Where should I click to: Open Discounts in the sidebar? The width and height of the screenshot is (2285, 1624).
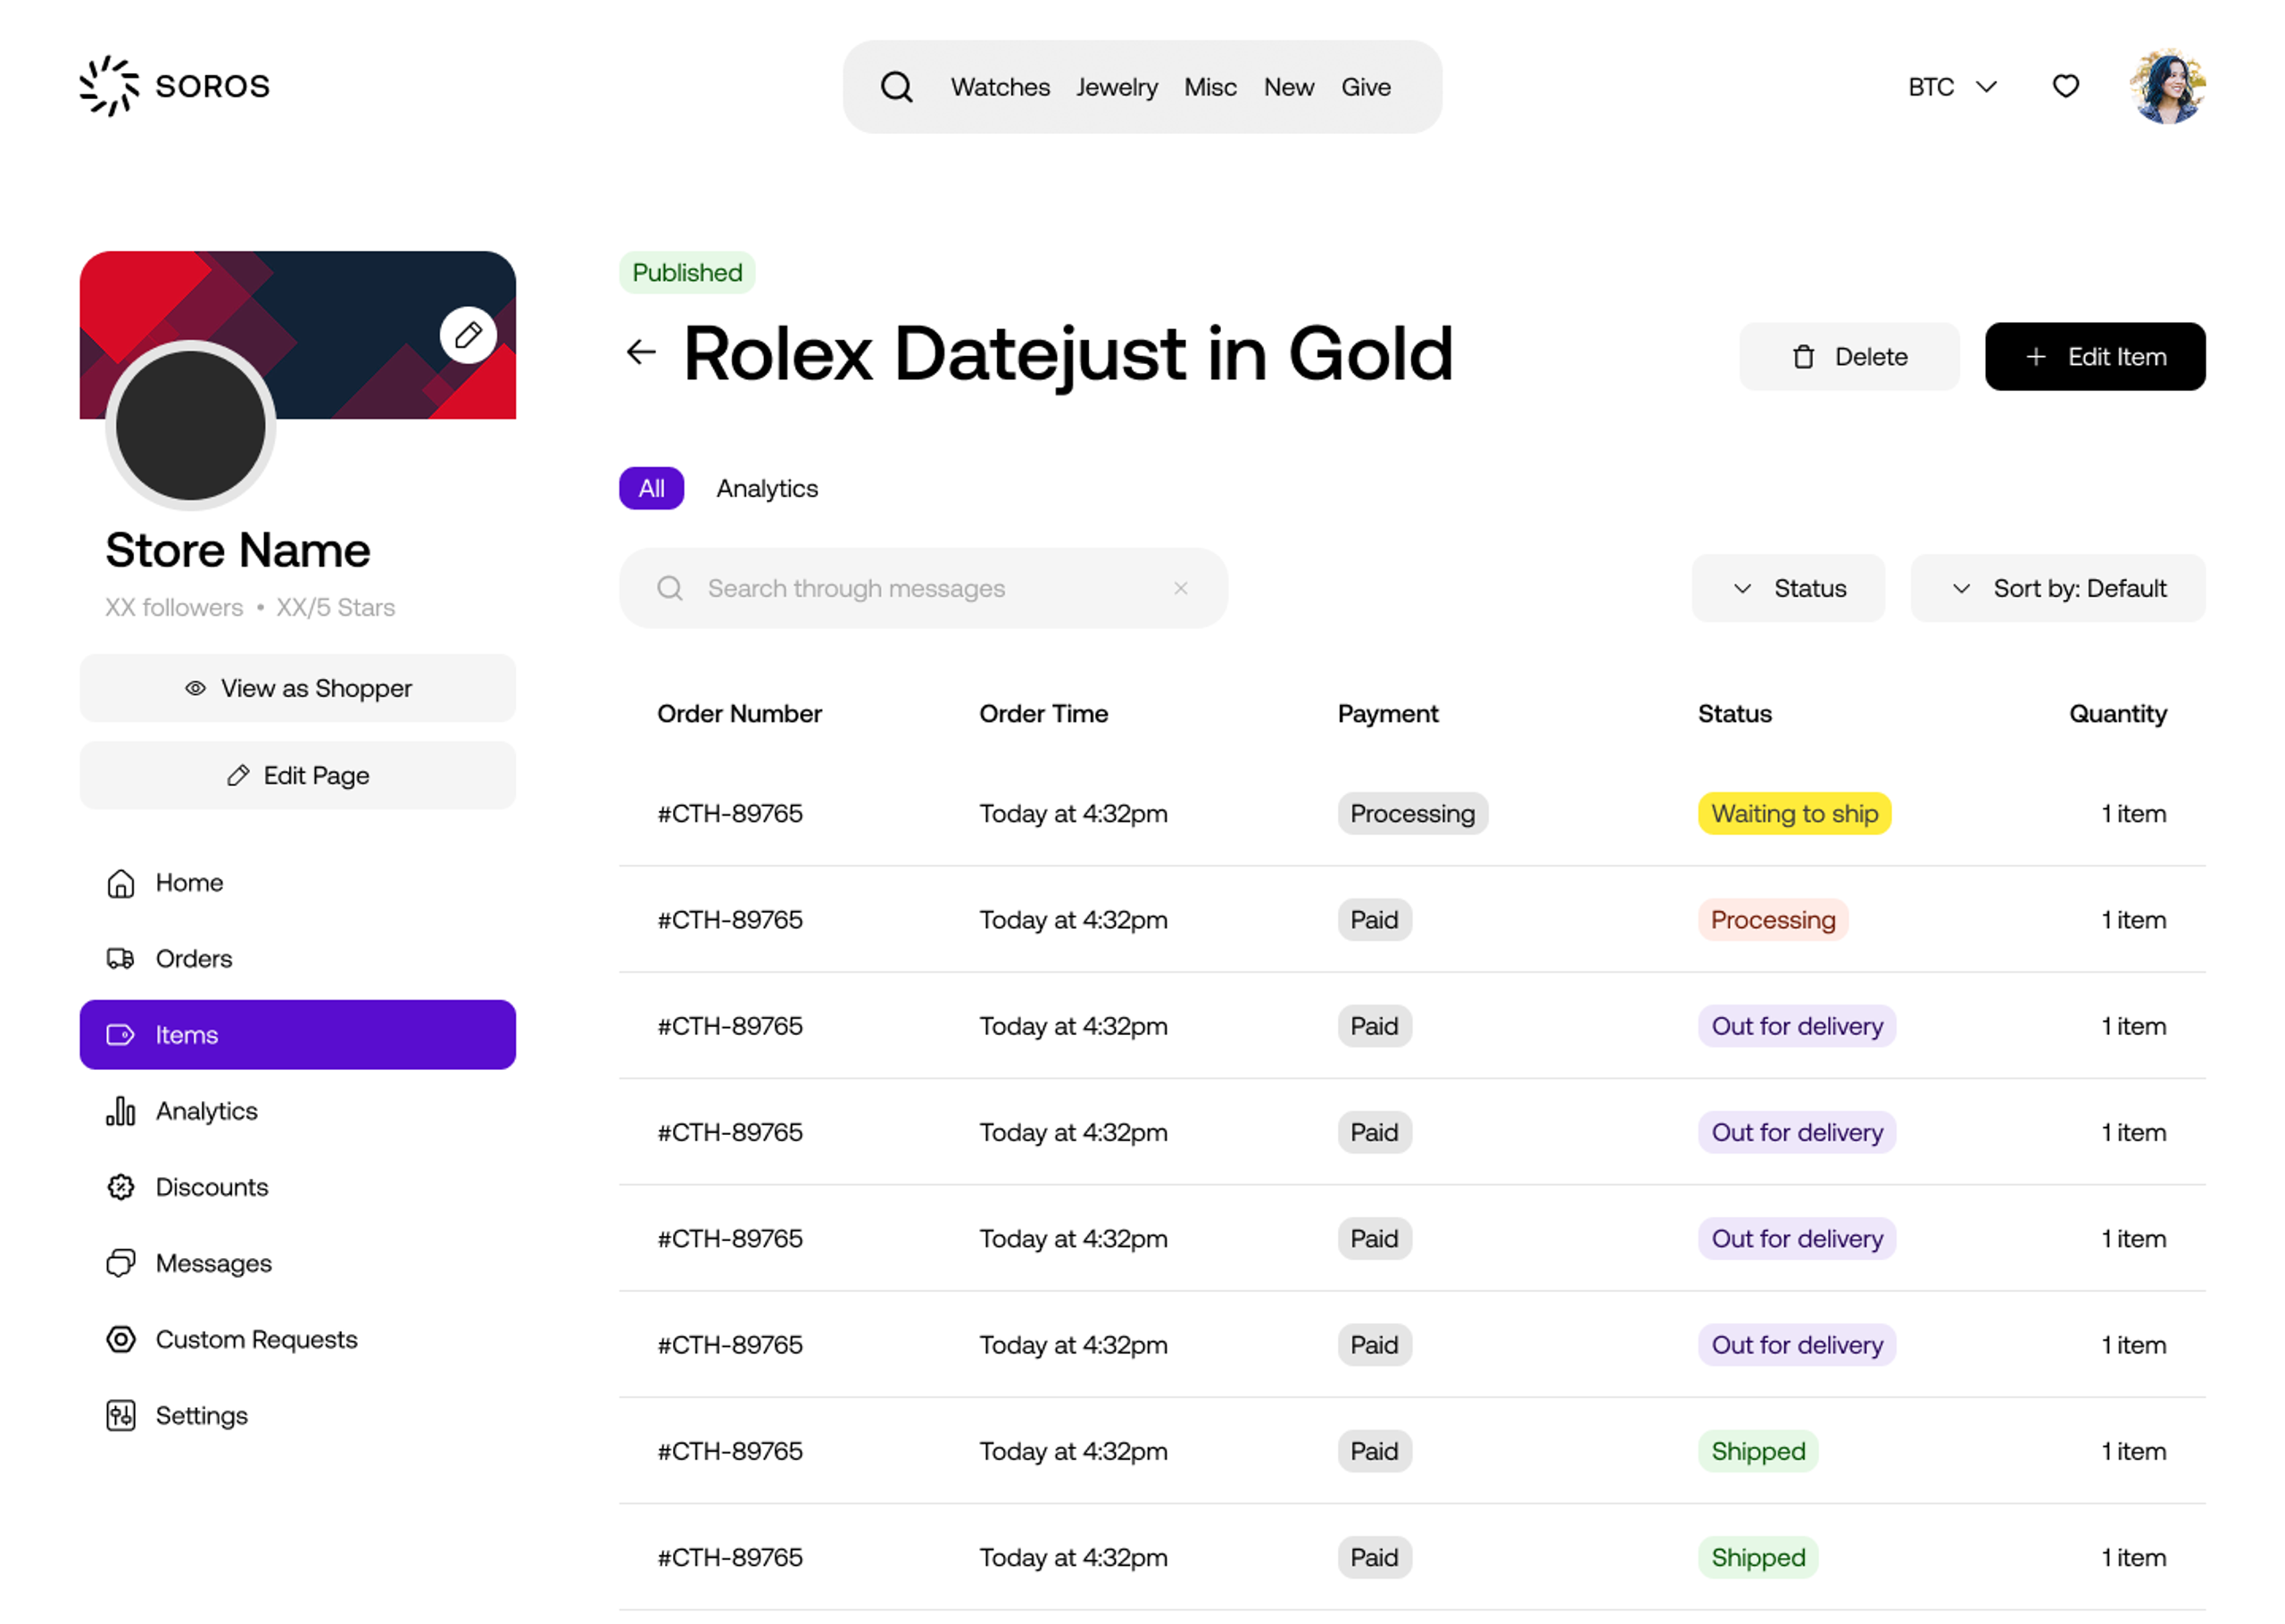click(x=298, y=1187)
